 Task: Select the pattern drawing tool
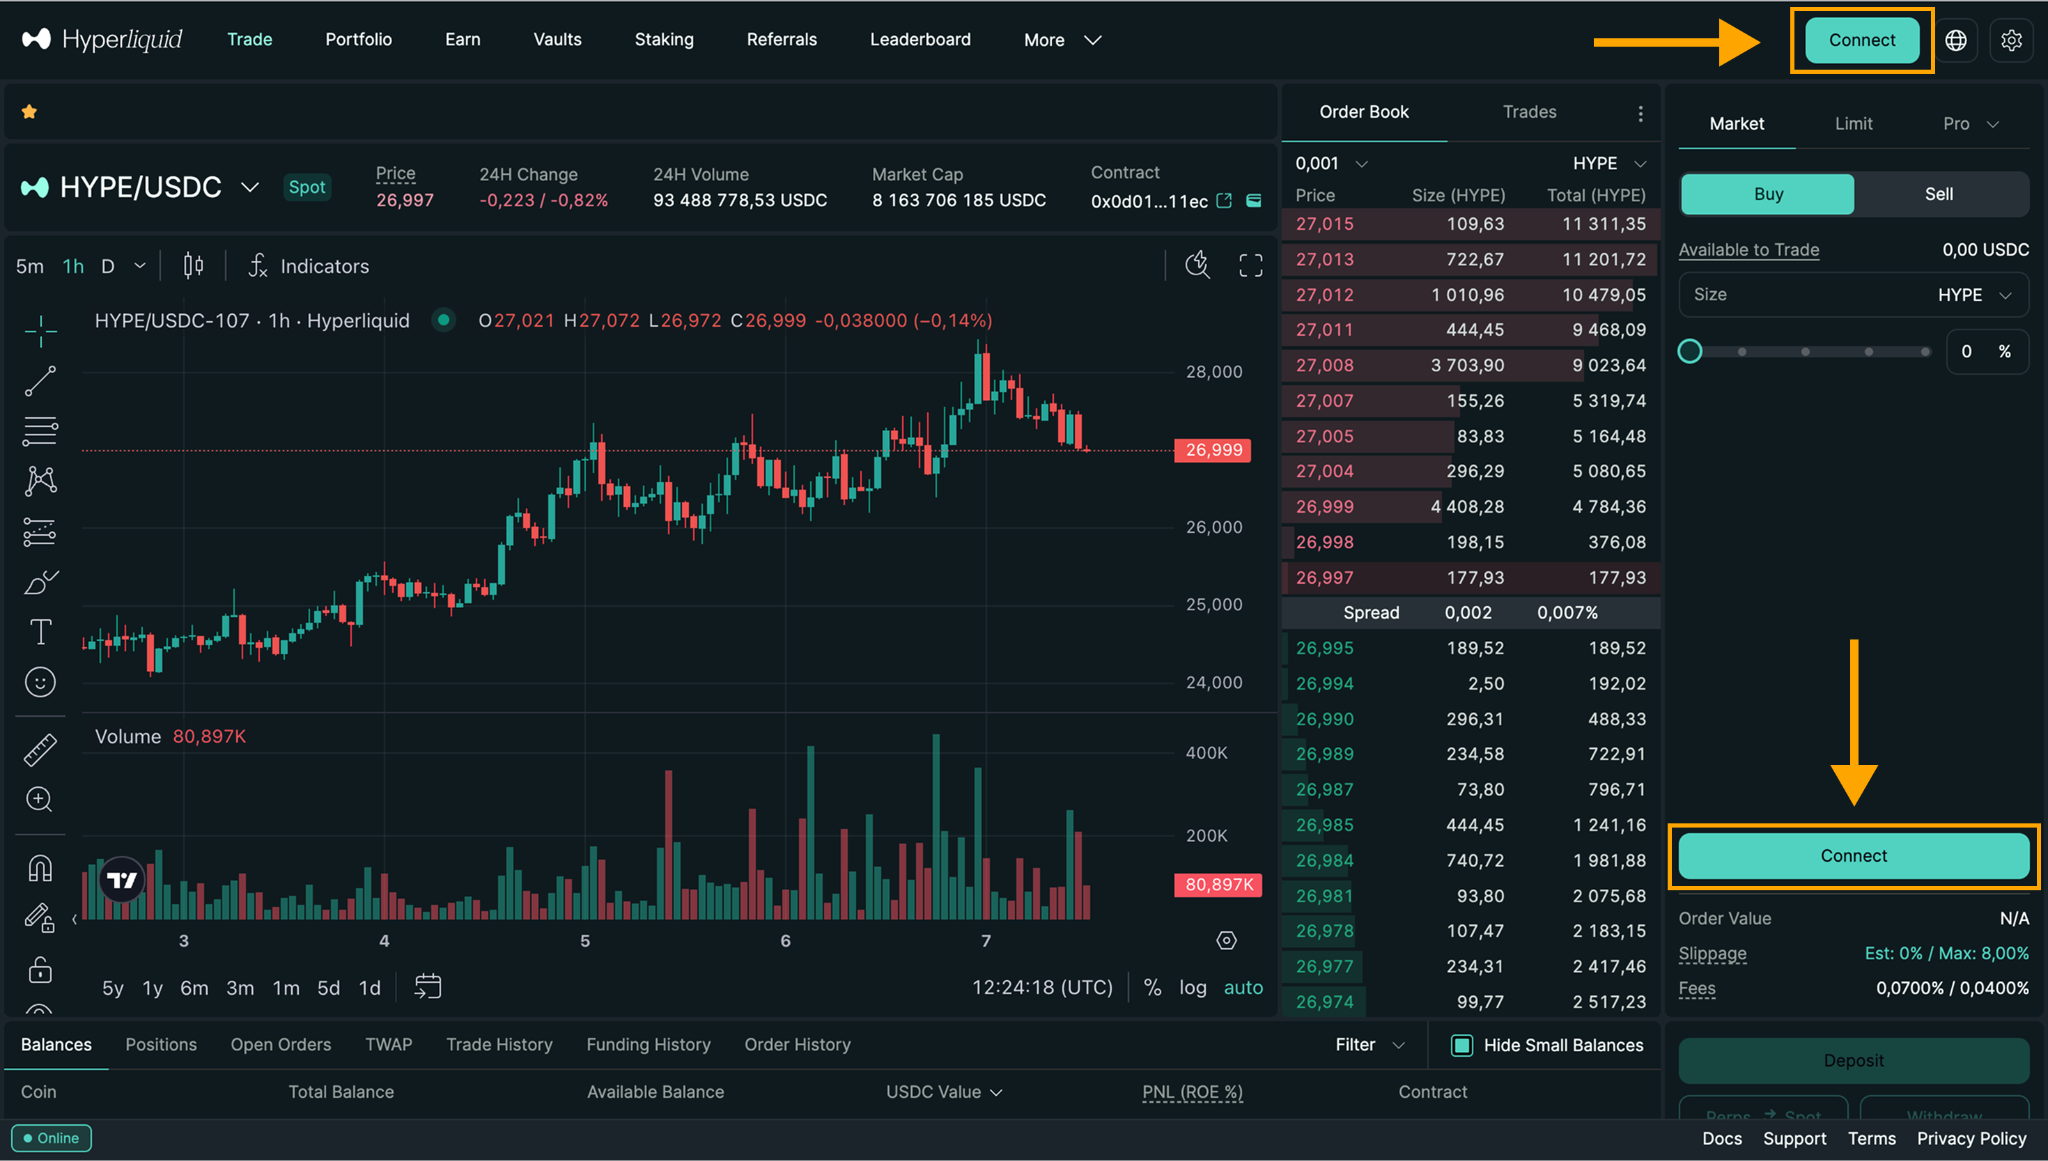click(x=40, y=481)
